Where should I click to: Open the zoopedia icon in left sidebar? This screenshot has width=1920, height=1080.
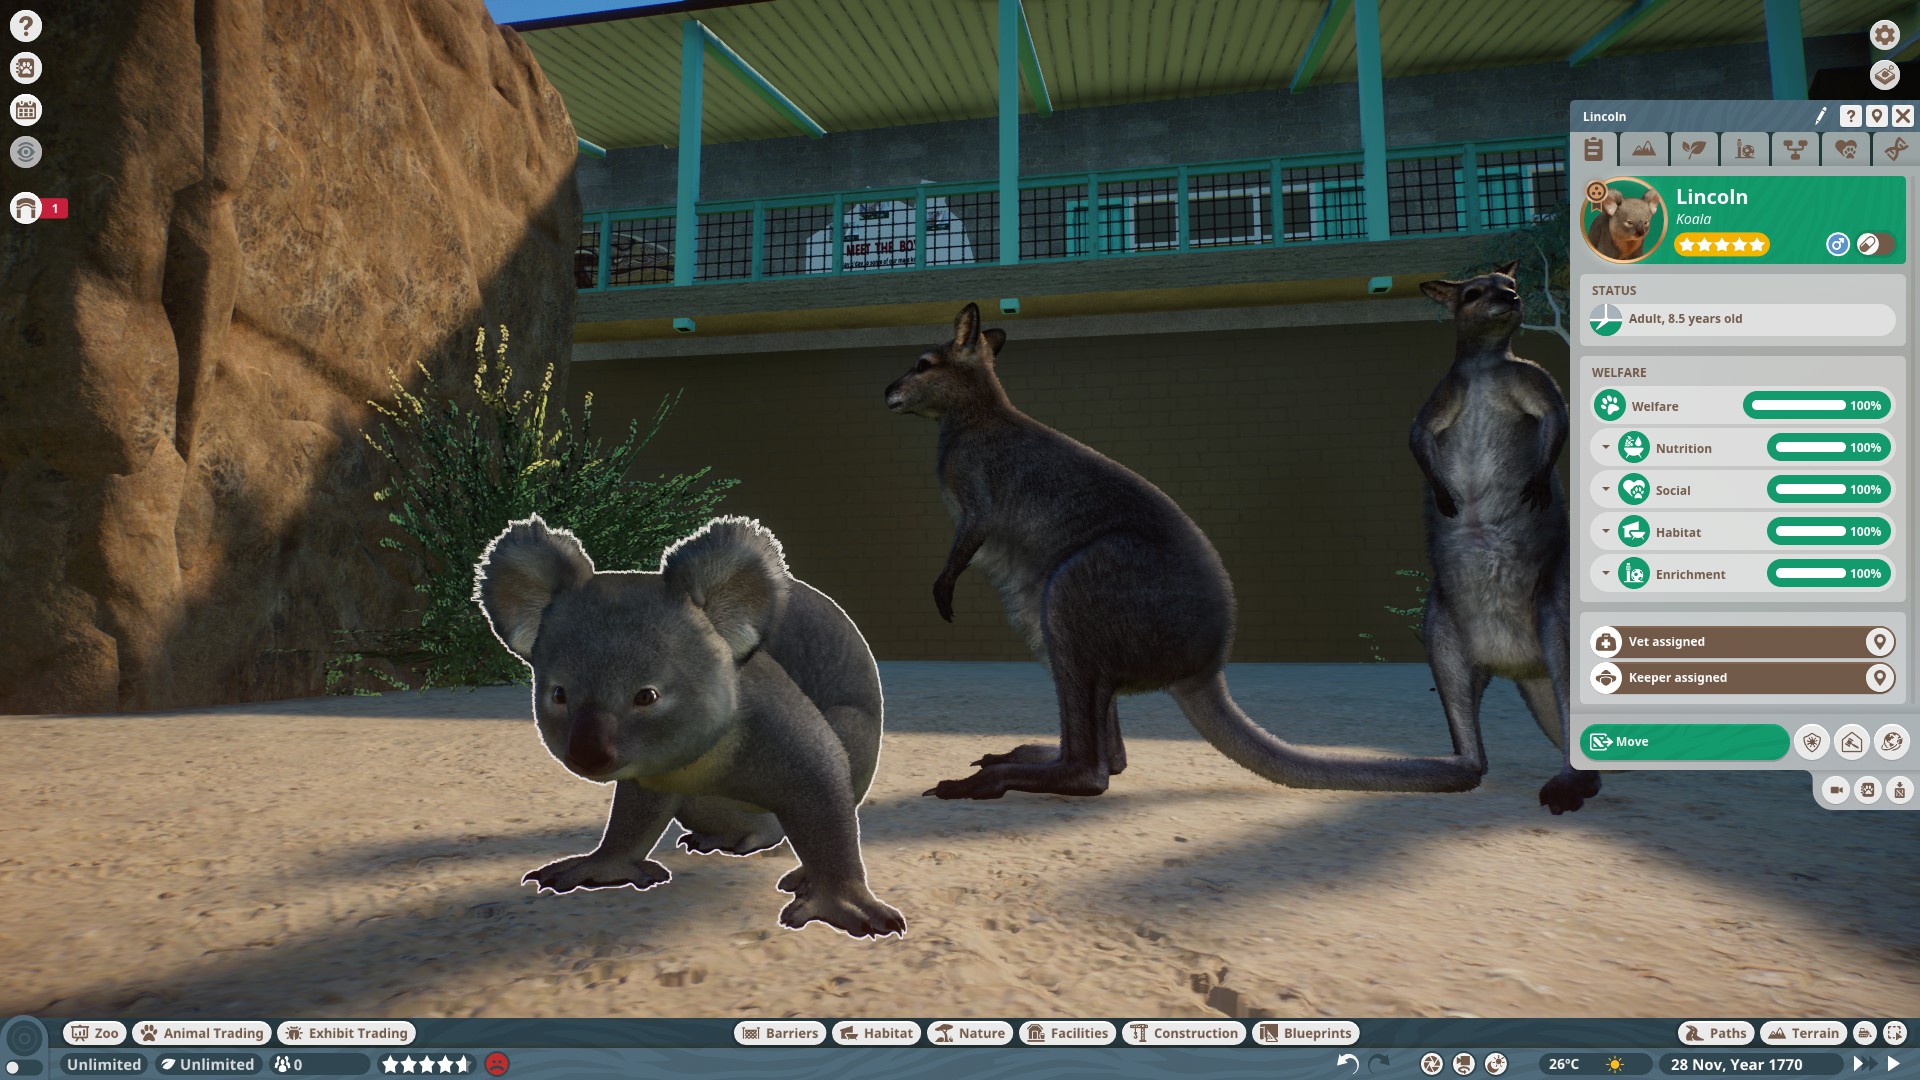[26, 68]
